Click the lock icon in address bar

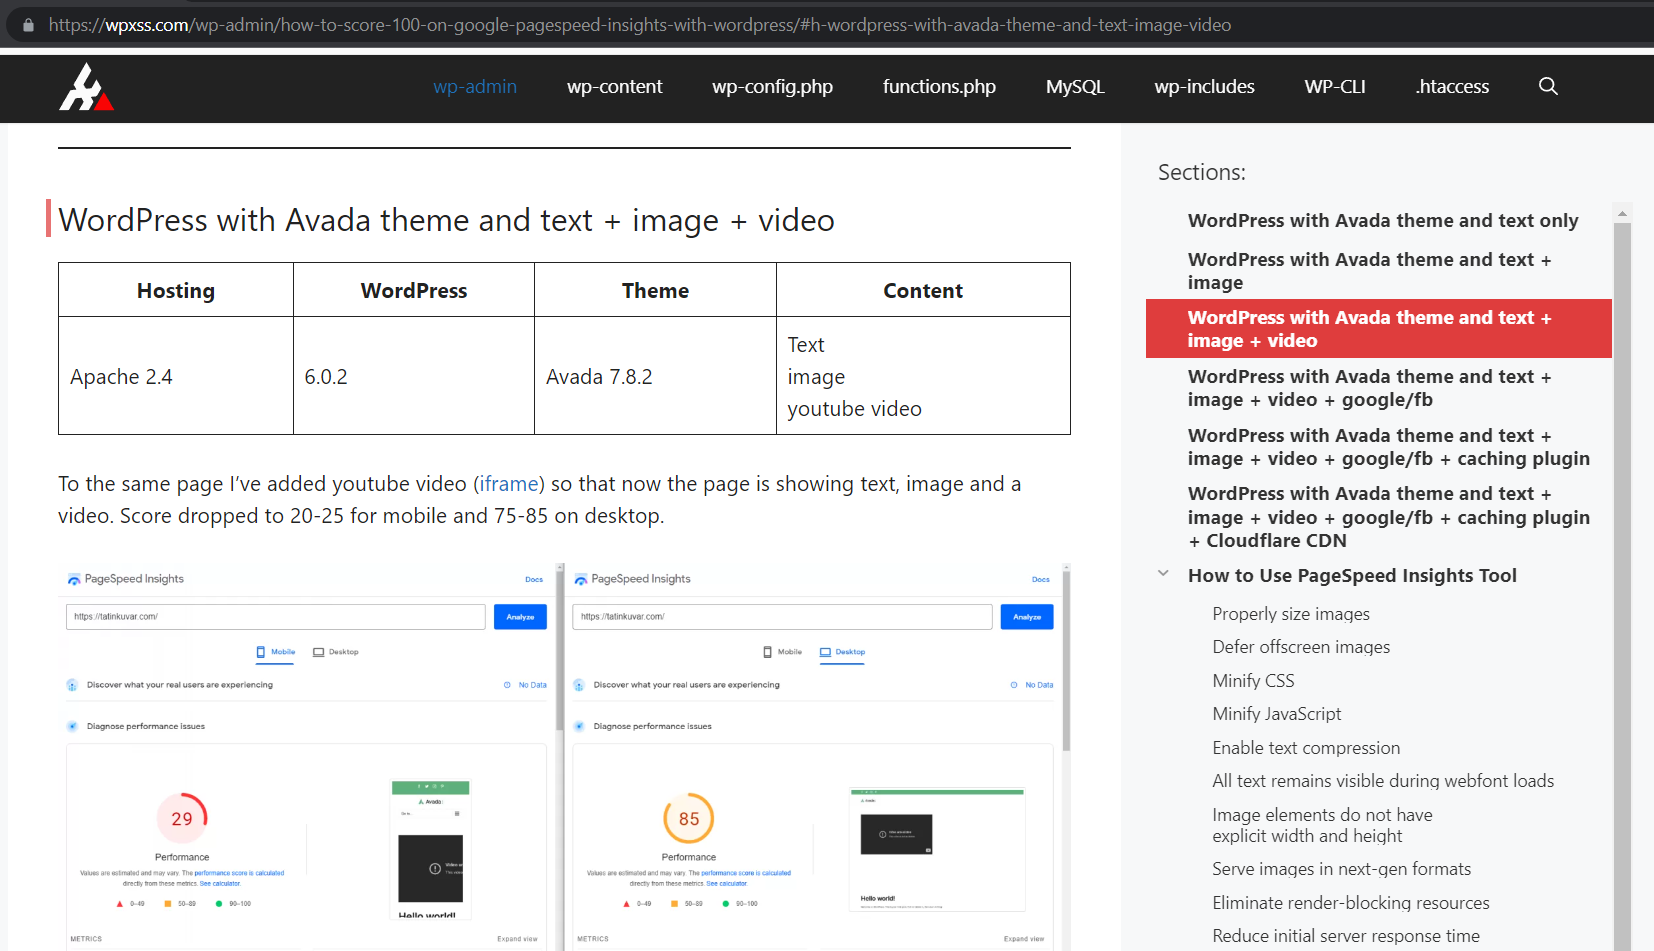tap(28, 25)
